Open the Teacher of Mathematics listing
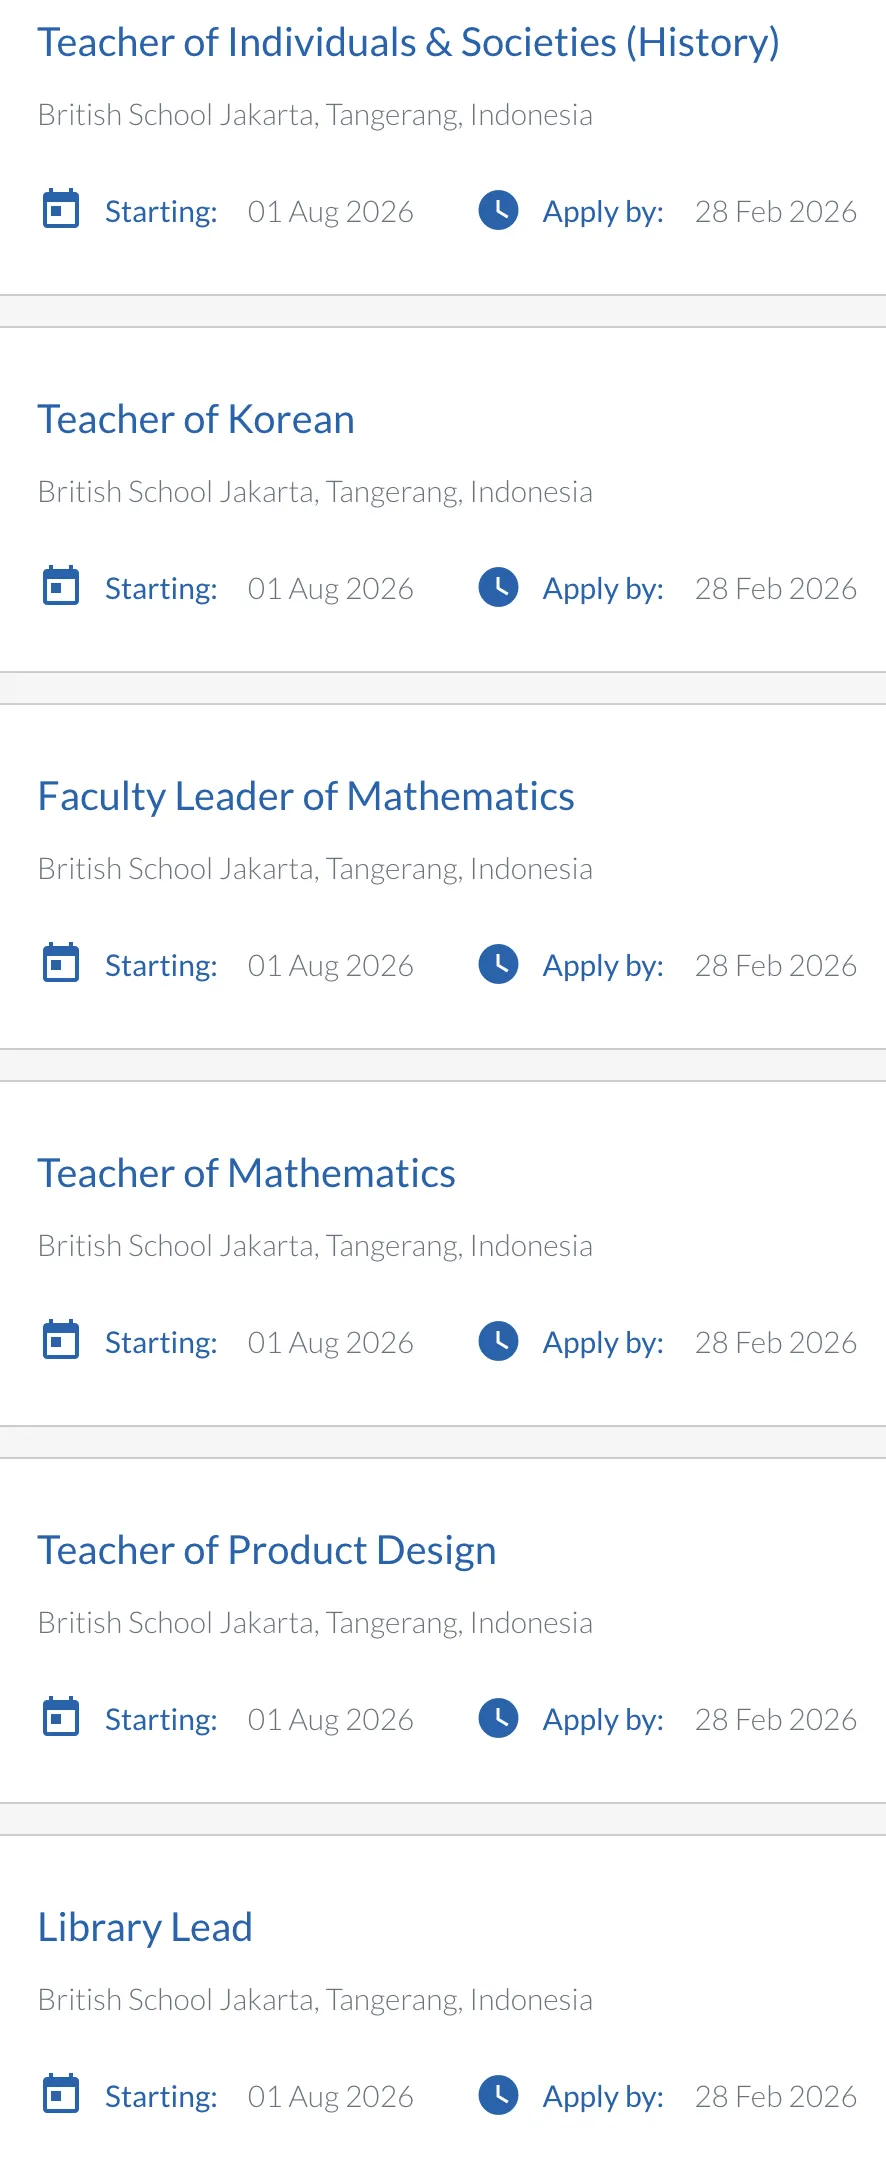Image resolution: width=886 pixels, height=2164 pixels. [x=246, y=1174]
